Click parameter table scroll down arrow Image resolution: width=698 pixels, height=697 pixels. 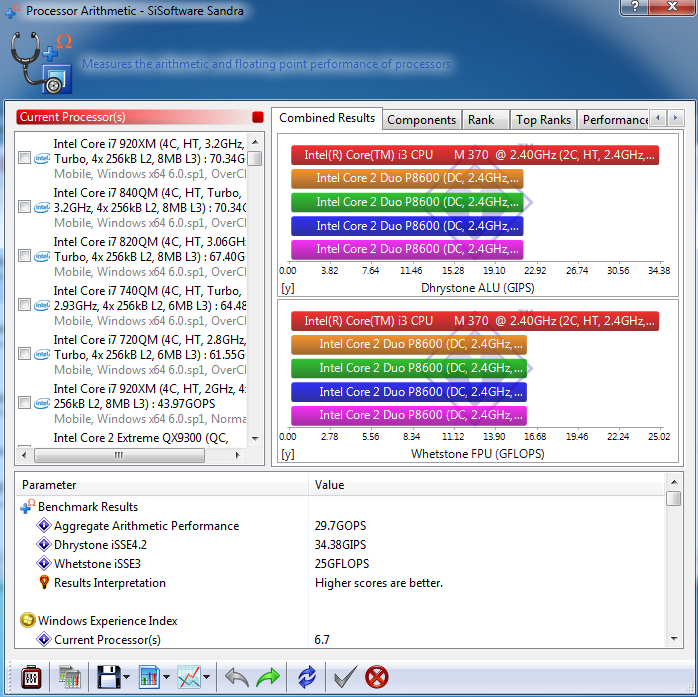[x=674, y=639]
